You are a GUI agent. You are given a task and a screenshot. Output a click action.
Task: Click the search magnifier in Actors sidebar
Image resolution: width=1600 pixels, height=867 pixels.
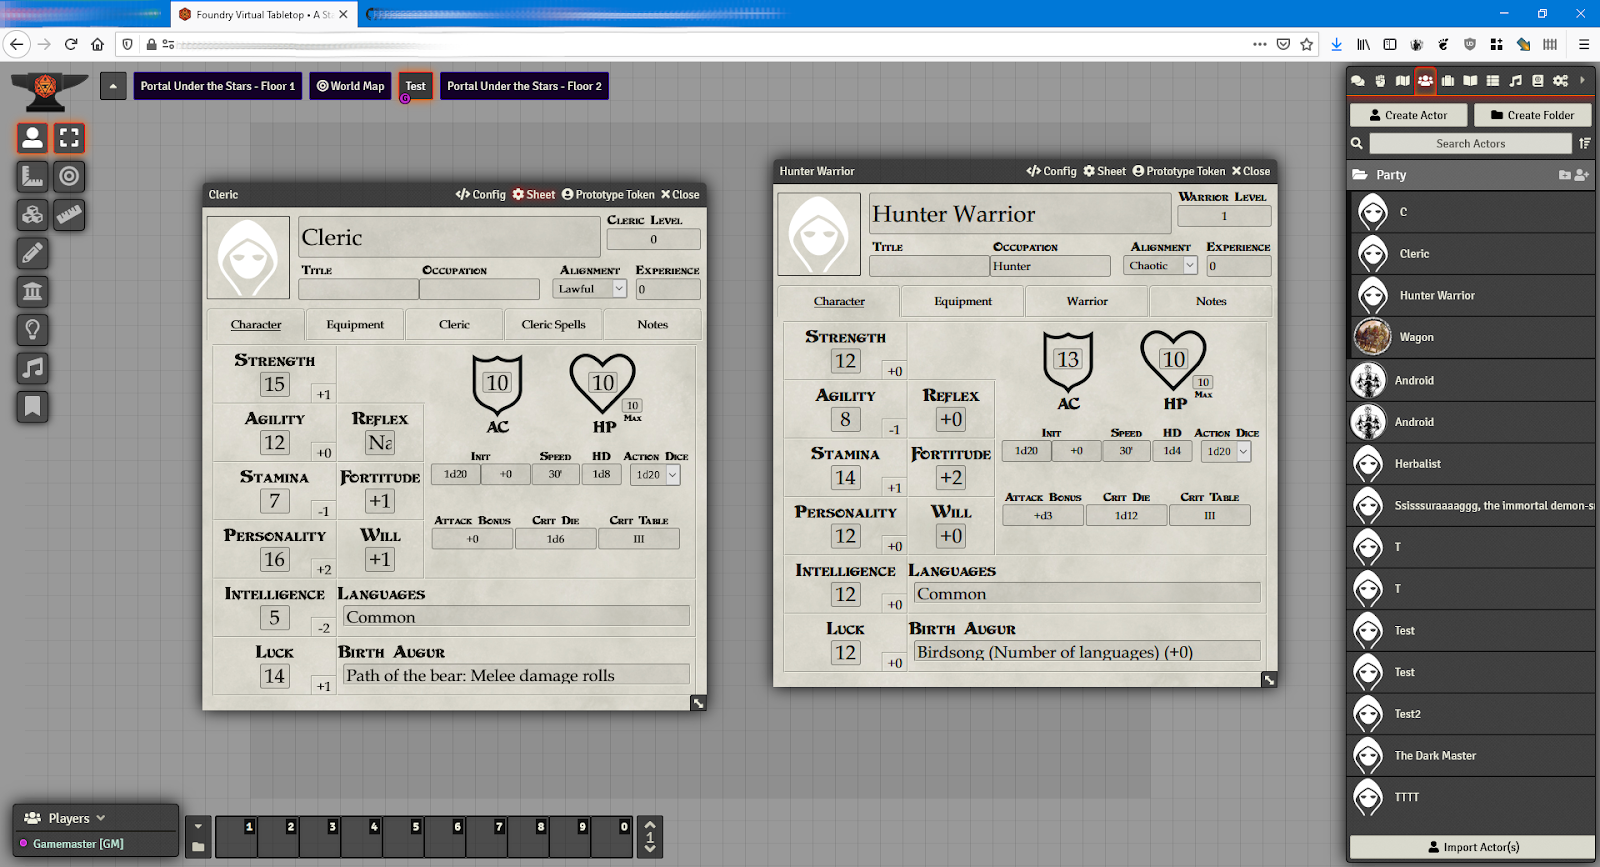pyautogui.click(x=1357, y=143)
